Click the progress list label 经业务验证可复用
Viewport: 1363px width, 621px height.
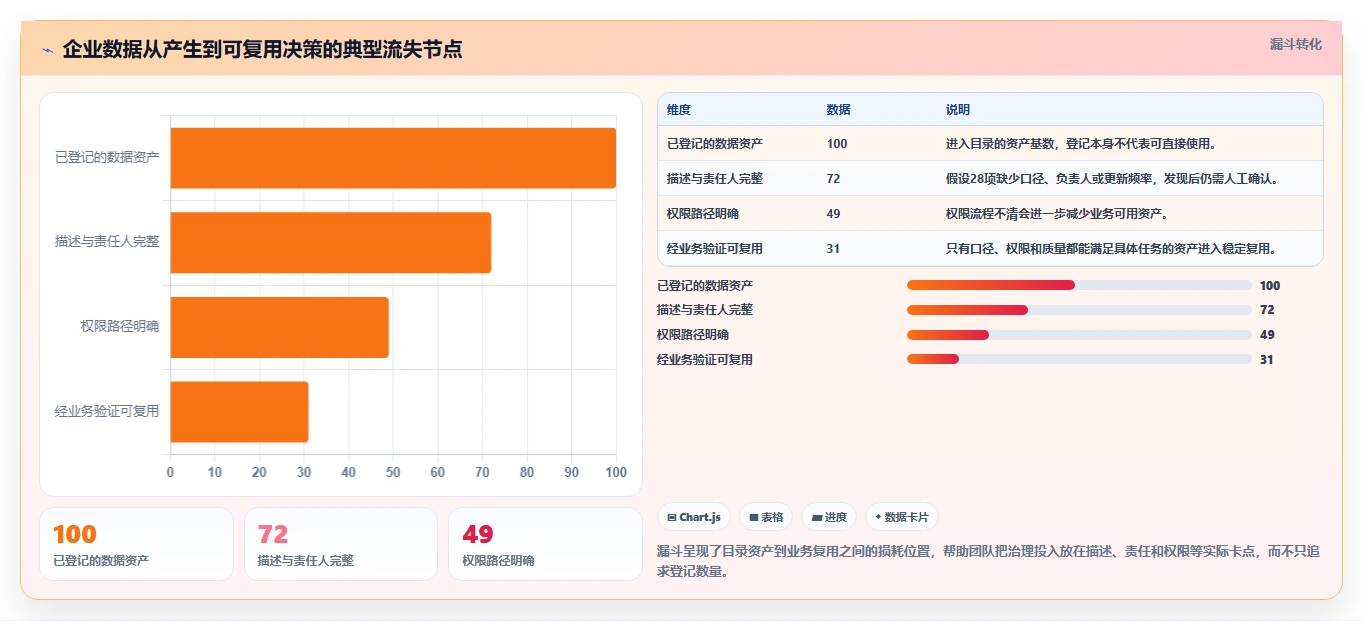[x=705, y=360]
